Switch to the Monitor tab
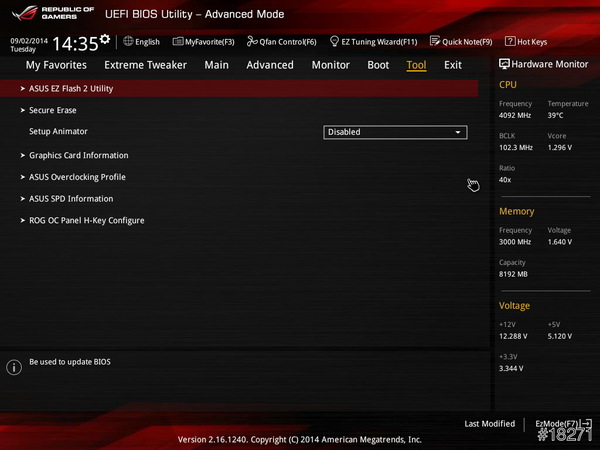Viewport: 600px width, 450px height. click(x=331, y=65)
